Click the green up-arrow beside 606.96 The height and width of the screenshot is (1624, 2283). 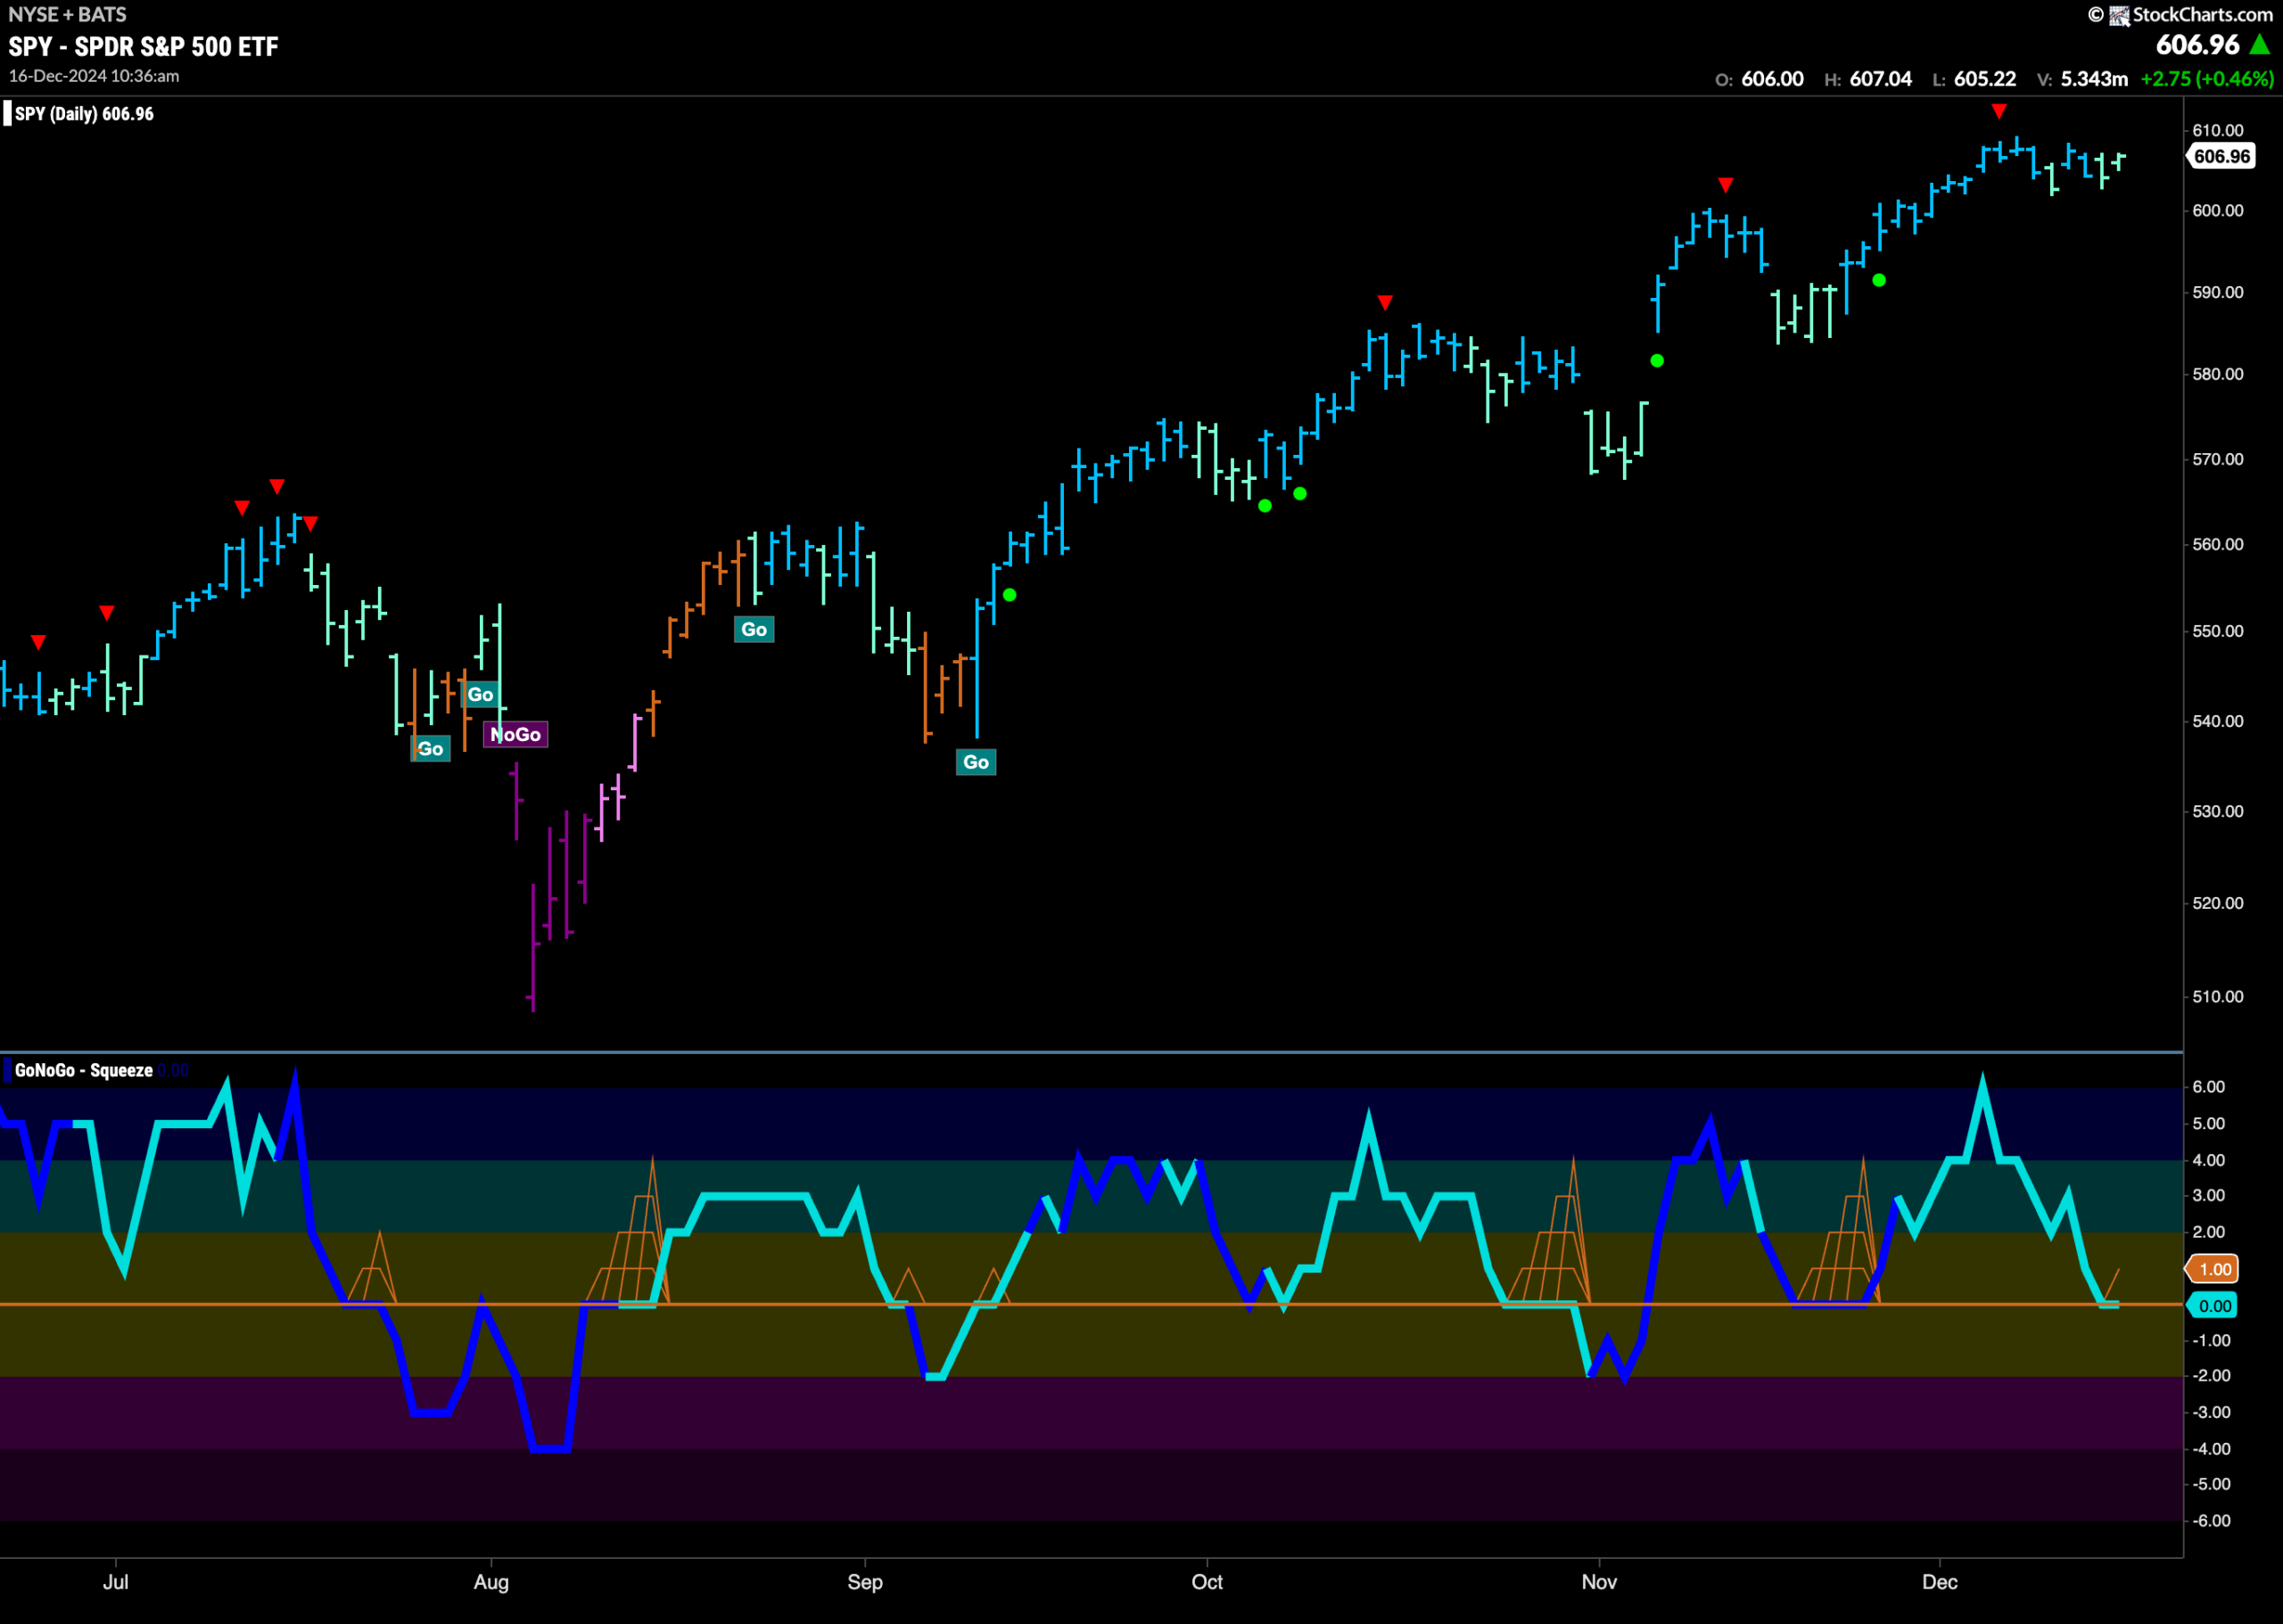(2259, 45)
